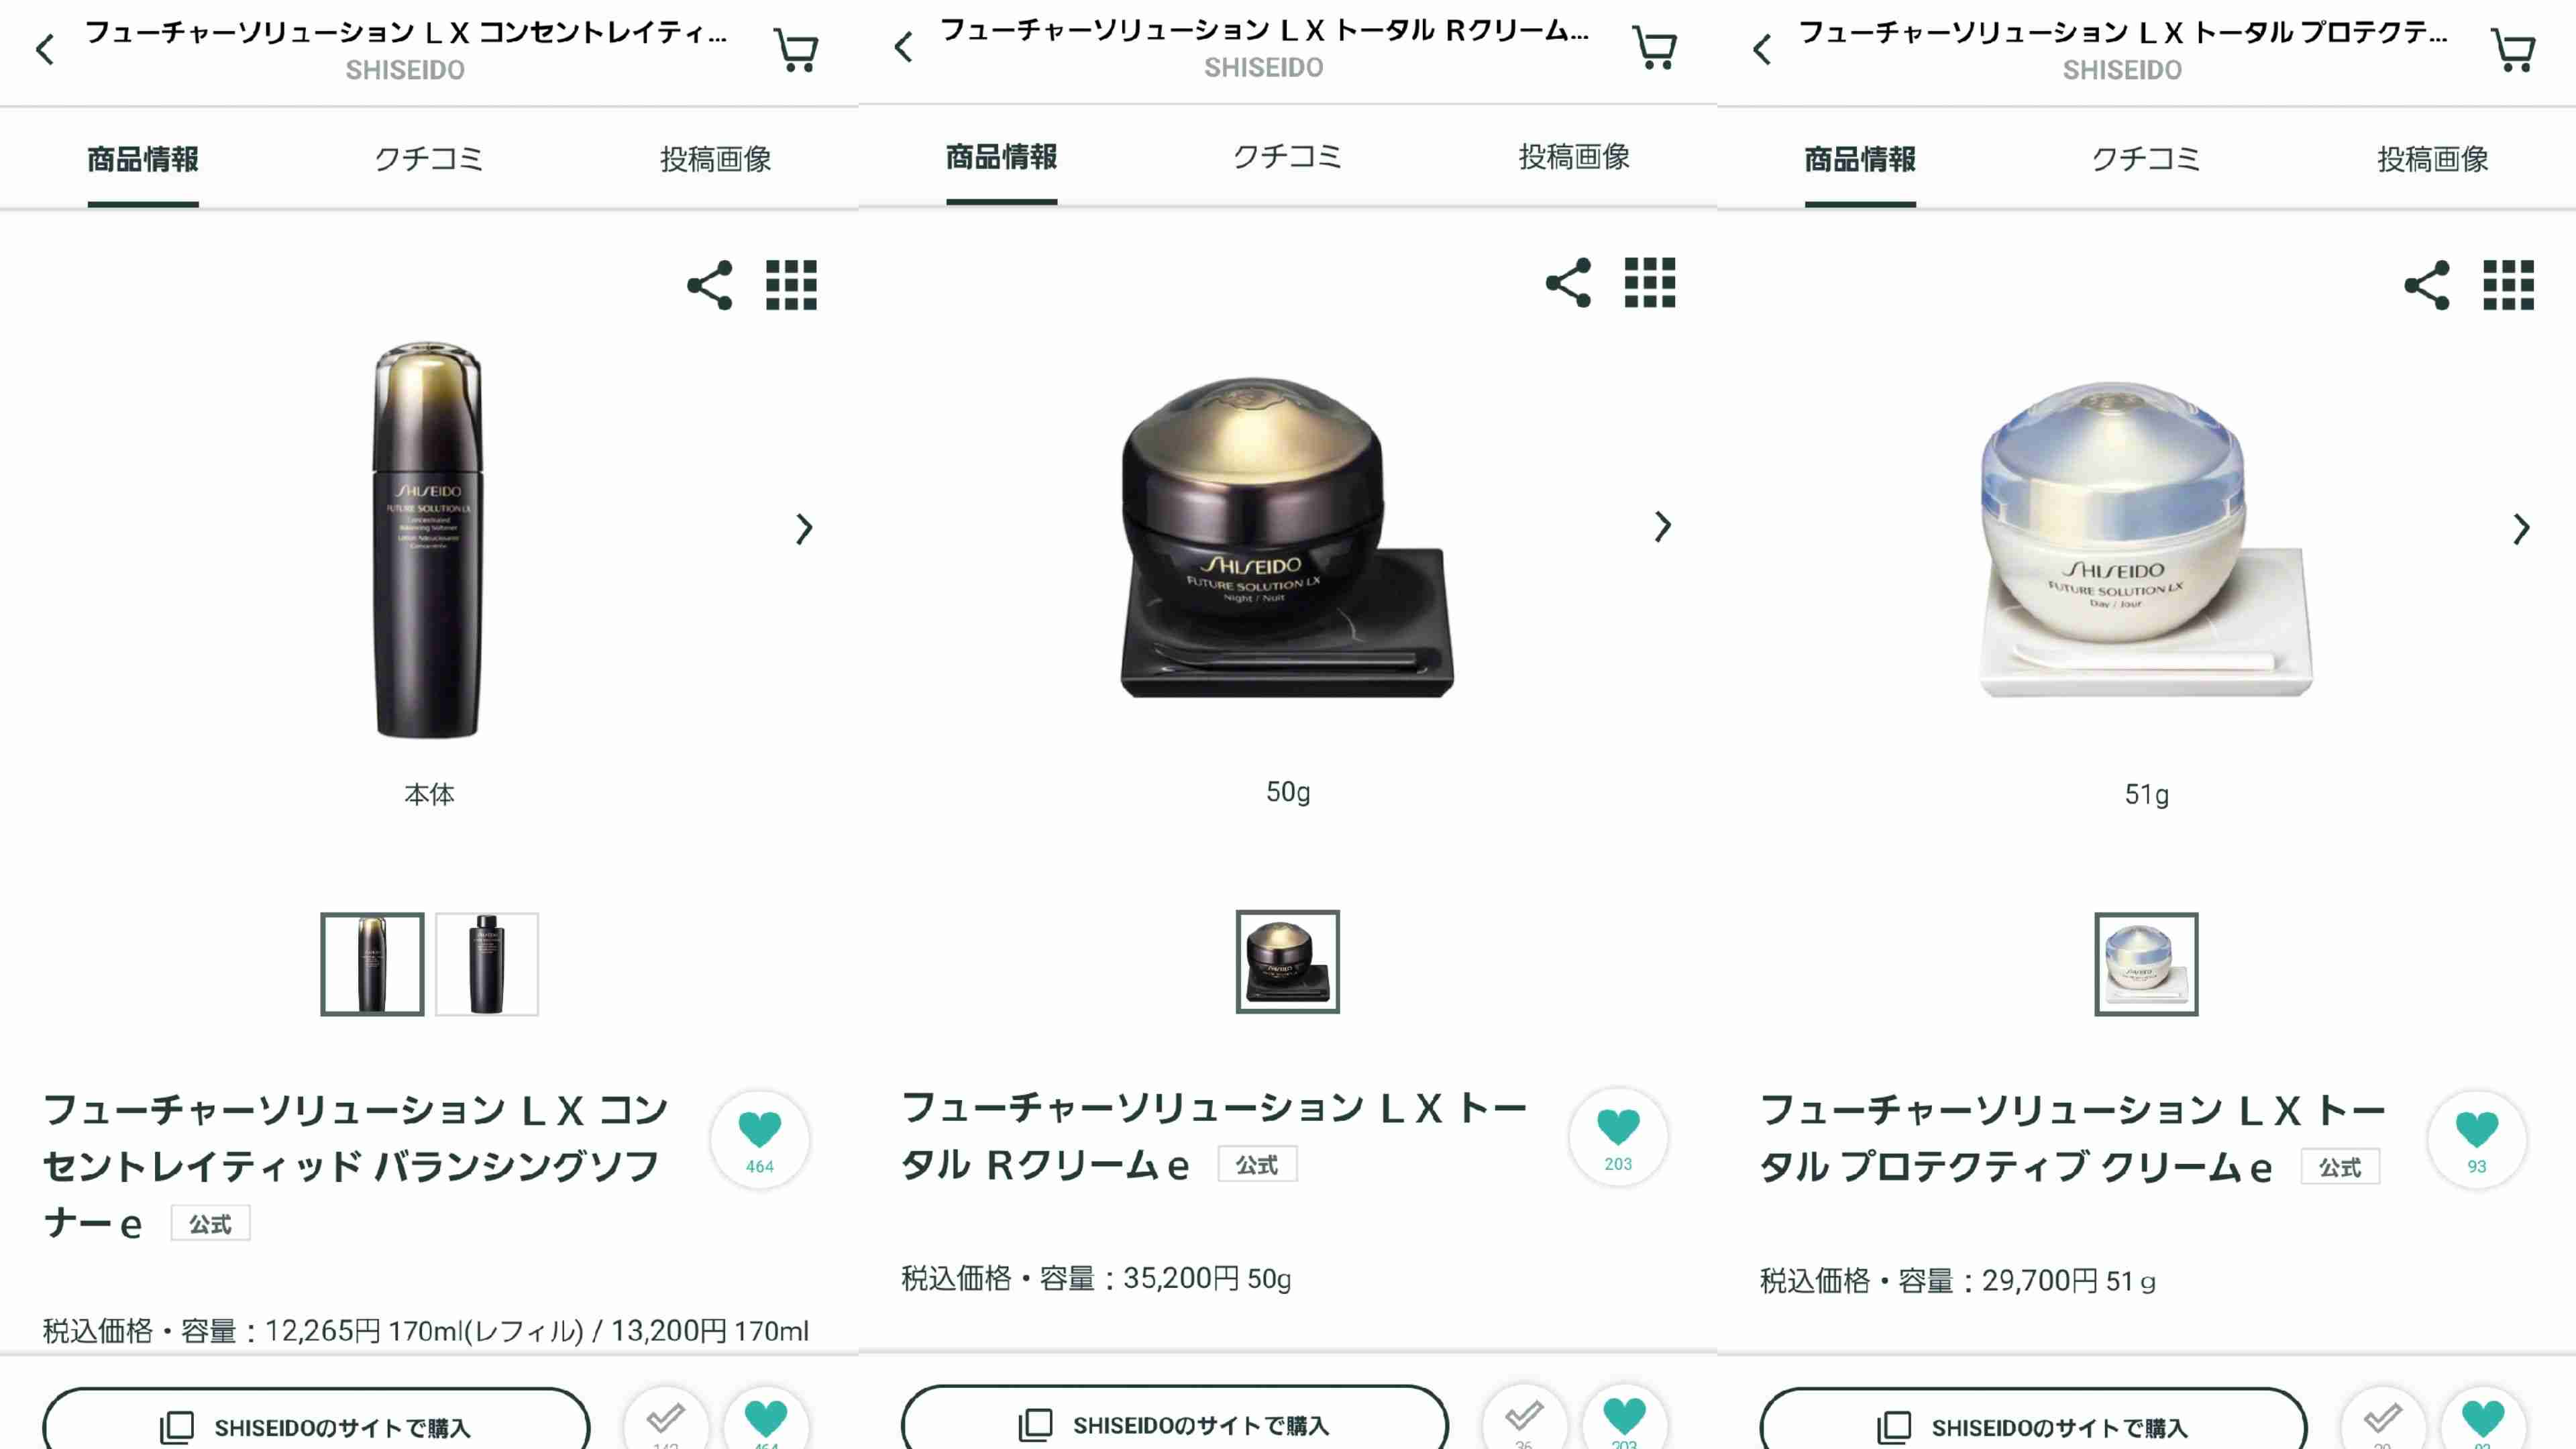Like the Balancing Softener with 464 hearts
Viewport: 2576px width, 1449px height.
point(760,1140)
